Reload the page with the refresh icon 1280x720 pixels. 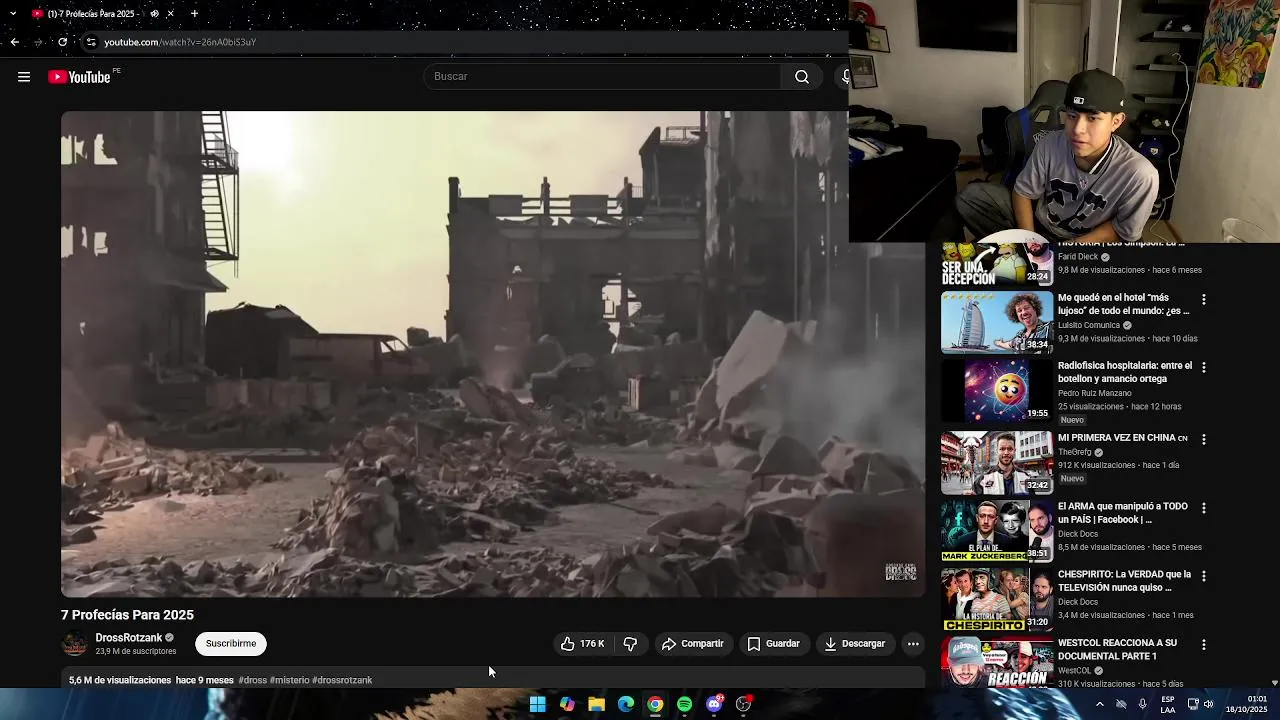click(62, 42)
